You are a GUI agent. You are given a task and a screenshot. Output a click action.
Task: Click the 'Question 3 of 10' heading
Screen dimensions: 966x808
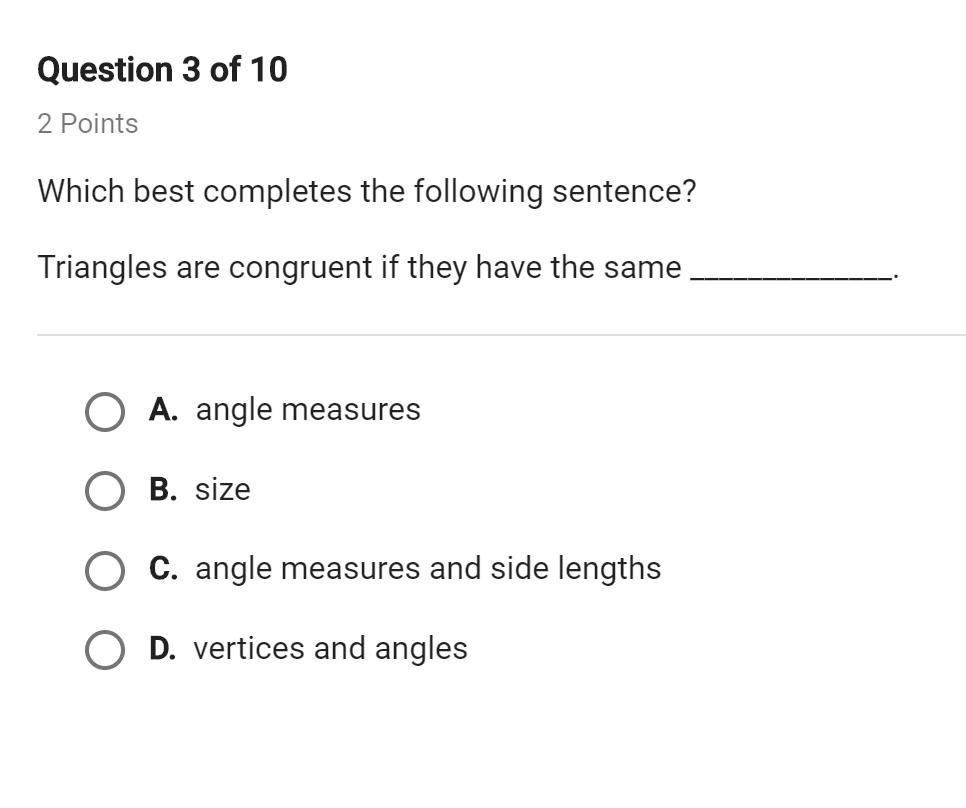pos(162,70)
